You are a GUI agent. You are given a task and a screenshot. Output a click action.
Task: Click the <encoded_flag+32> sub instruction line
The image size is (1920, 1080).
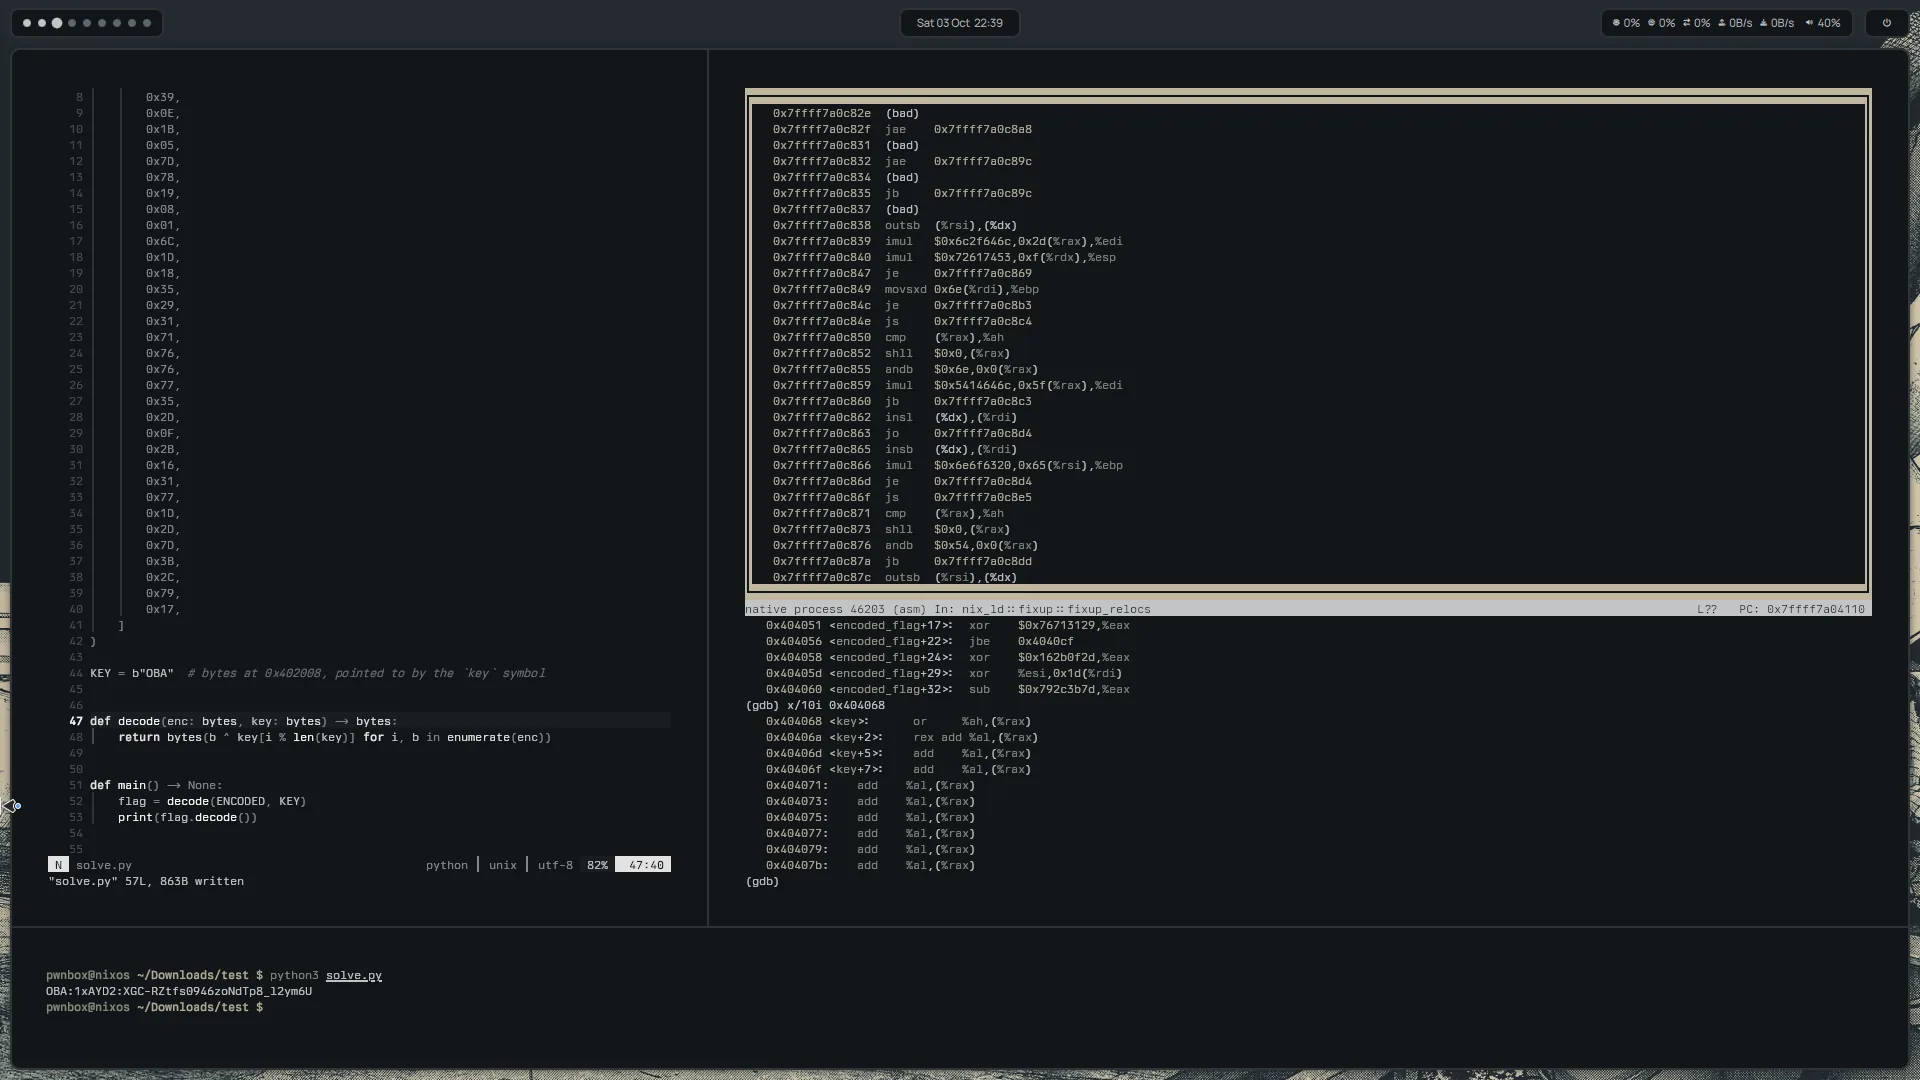click(948, 689)
